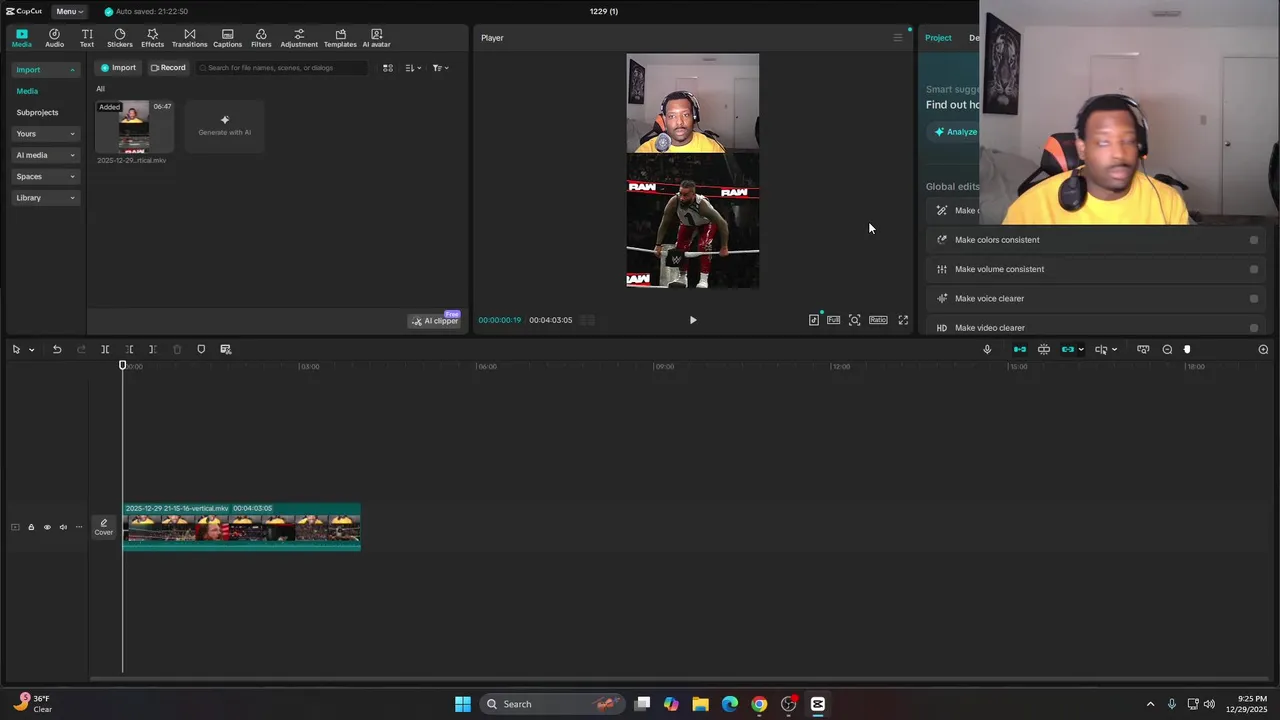Click the Delete left trim icon
The image size is (1280, 720).
pyautogui.click(x=129, y=349)
